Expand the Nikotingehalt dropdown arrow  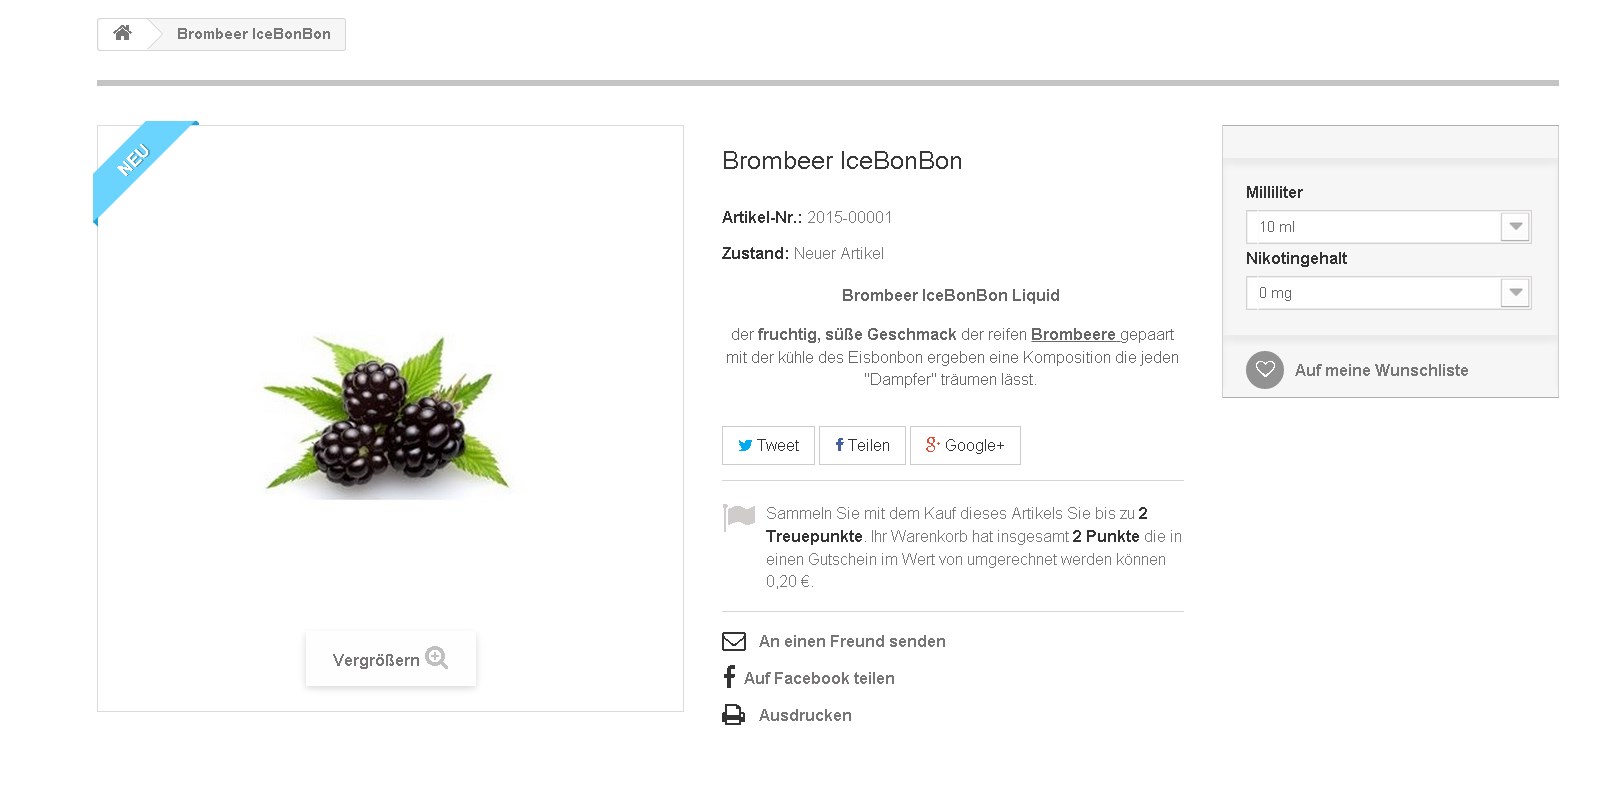1515,293
